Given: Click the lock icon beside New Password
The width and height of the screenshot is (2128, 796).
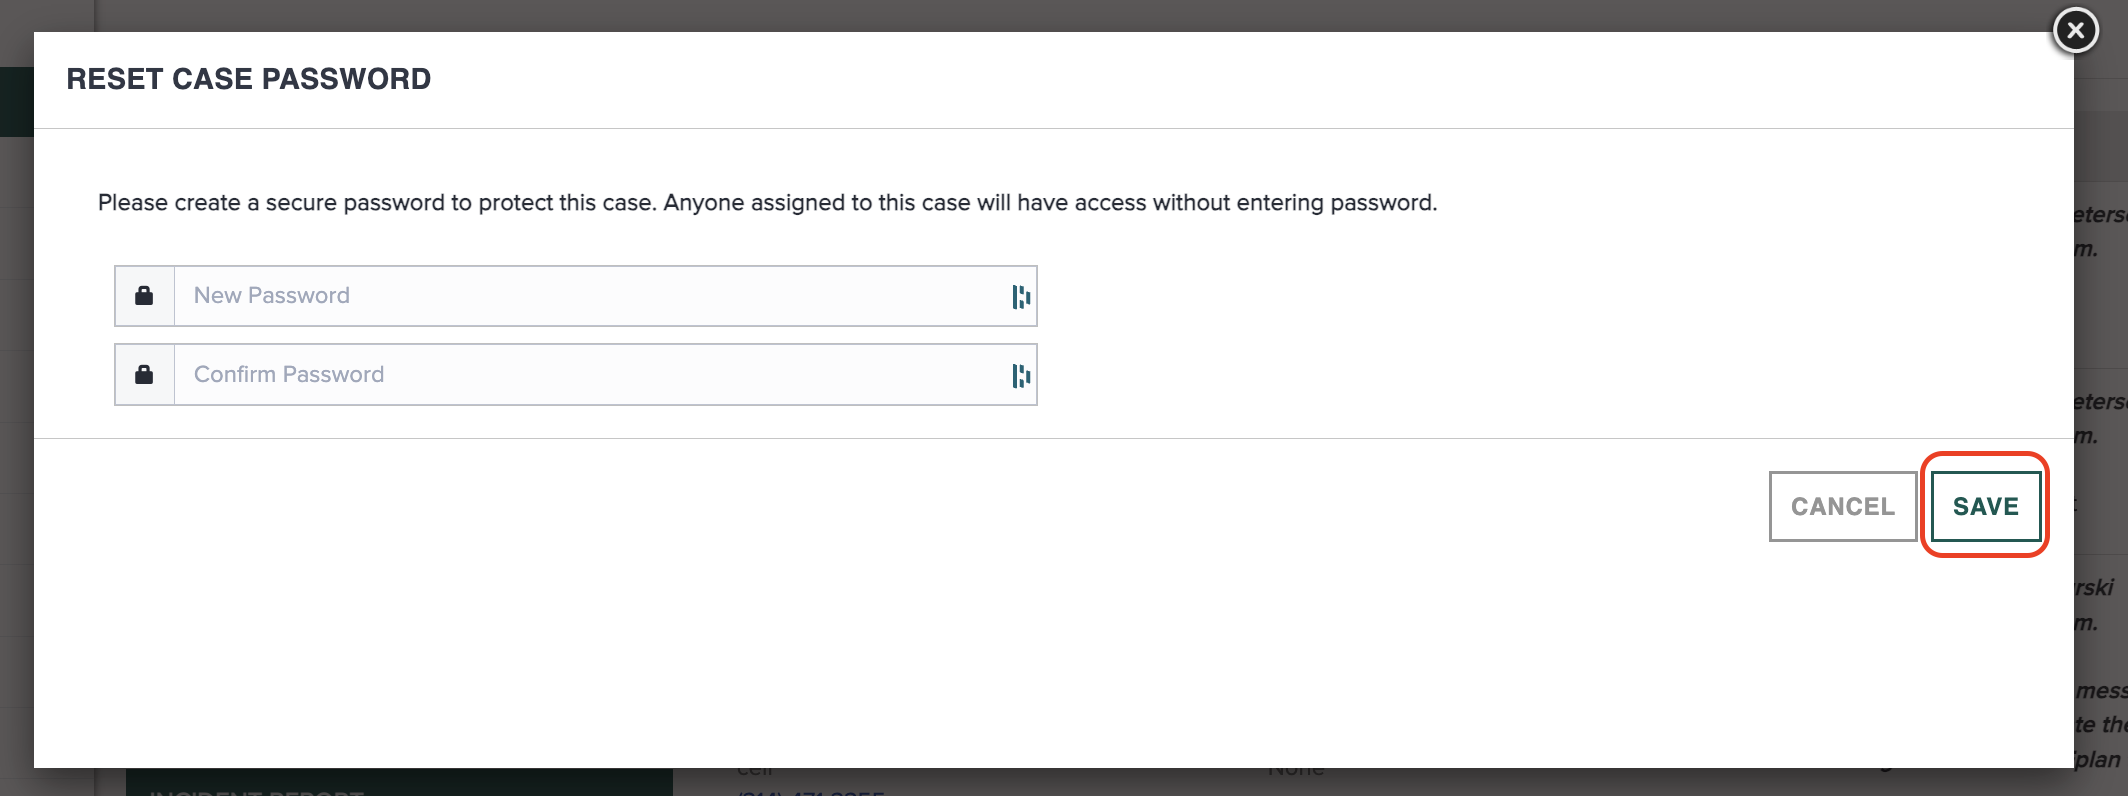Looking at the screenshot, I should coord(144,296).
